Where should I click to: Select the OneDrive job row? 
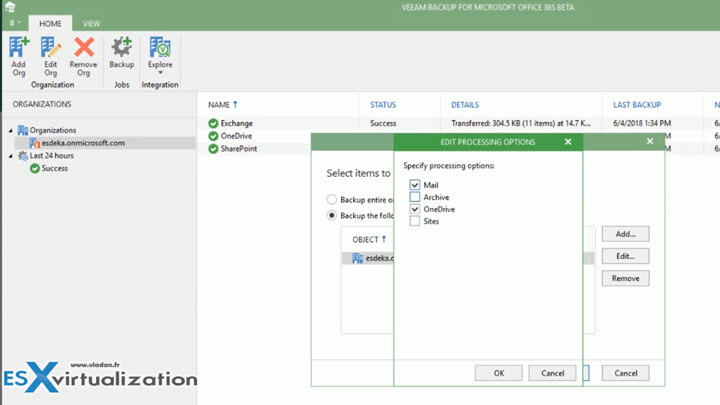click(x=236, y=136)
